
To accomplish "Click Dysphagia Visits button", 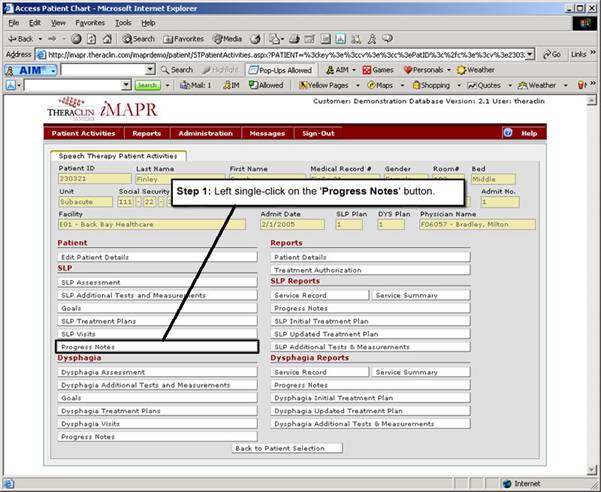I will pos(157,424).
